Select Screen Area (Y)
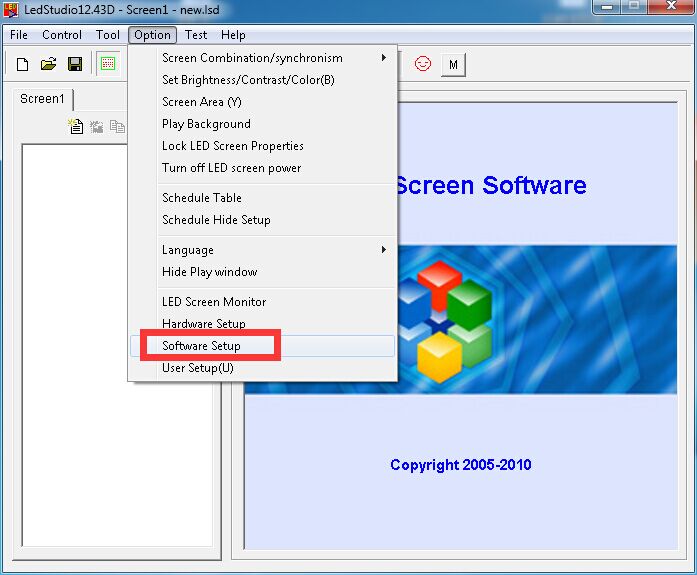Image resolution: width=697 pixels, height=575 pixels. coord(262,102)
